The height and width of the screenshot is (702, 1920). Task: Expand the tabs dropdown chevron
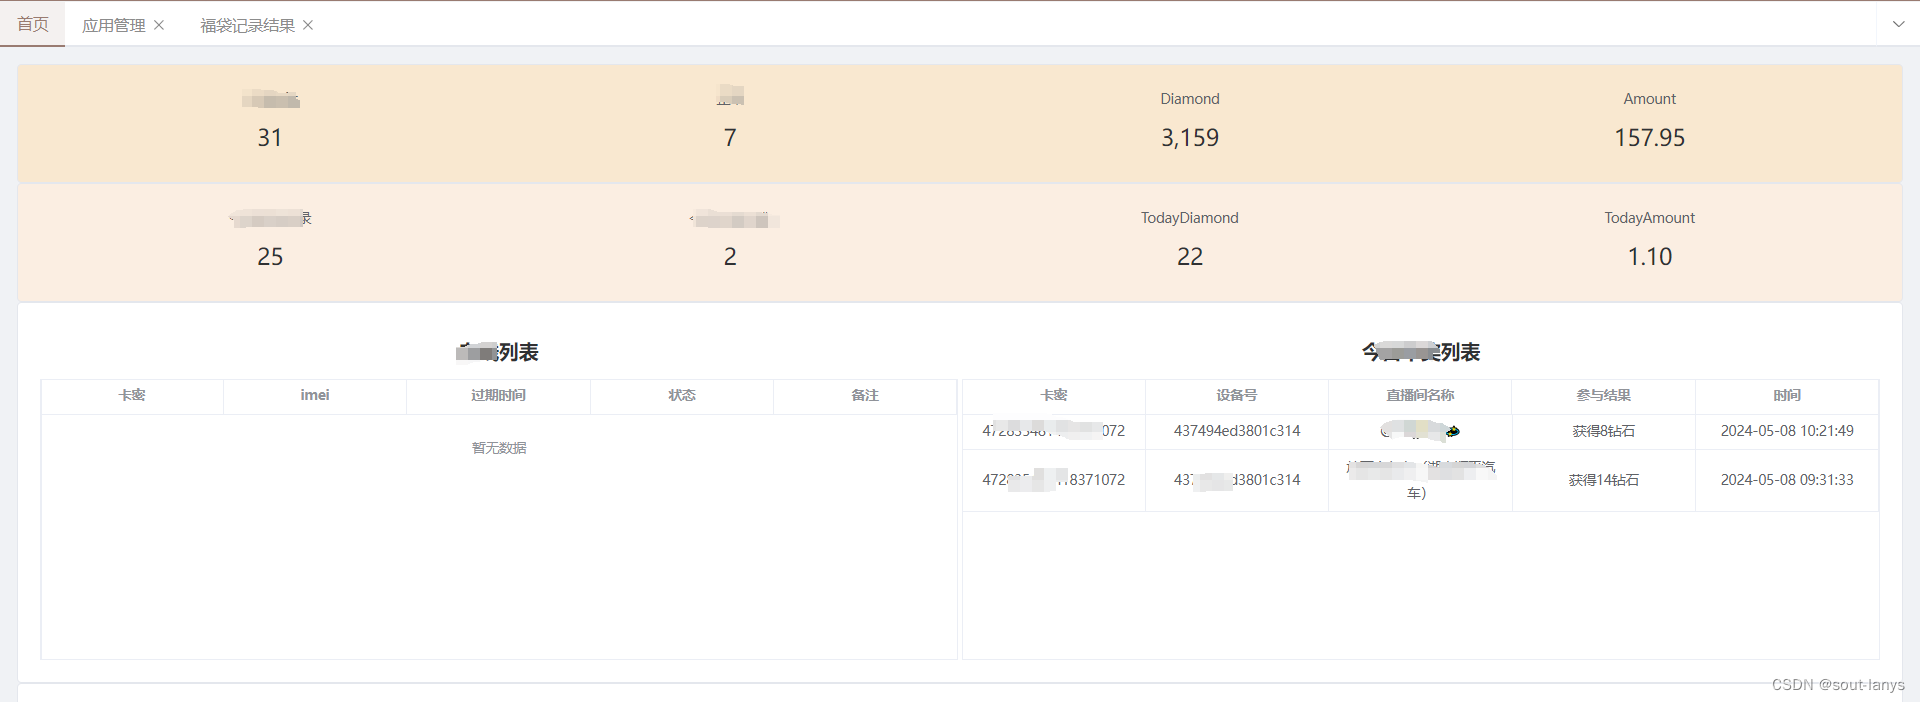click(1898, 24)
